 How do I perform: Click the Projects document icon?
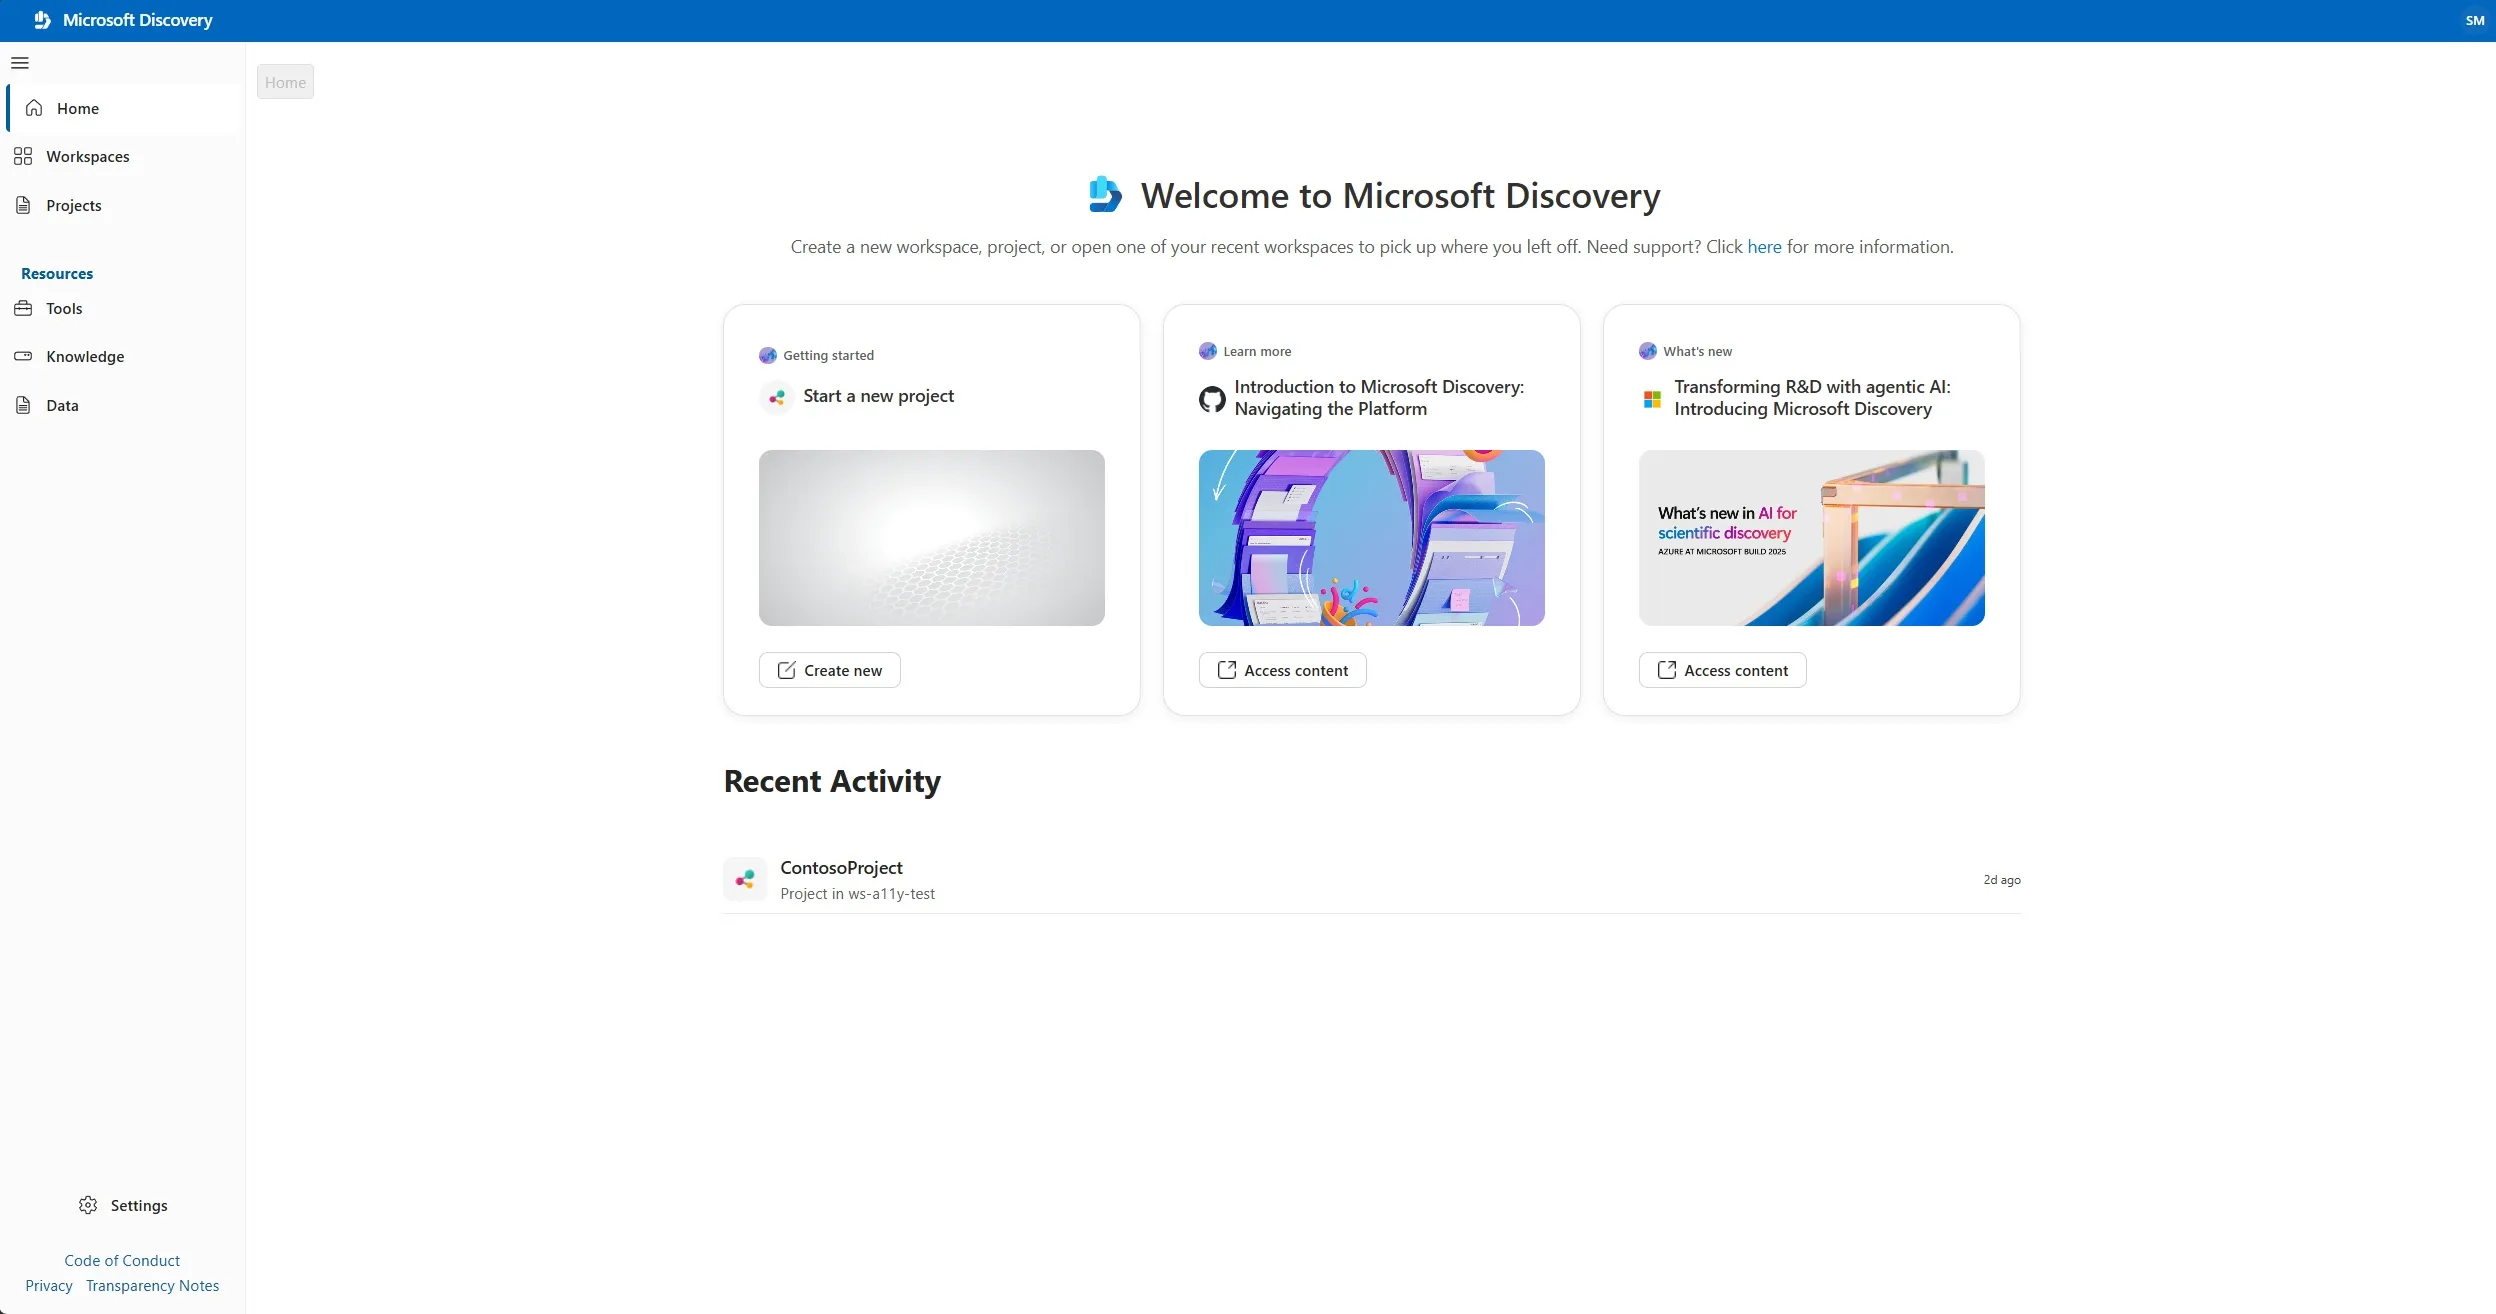pos(23,205)
